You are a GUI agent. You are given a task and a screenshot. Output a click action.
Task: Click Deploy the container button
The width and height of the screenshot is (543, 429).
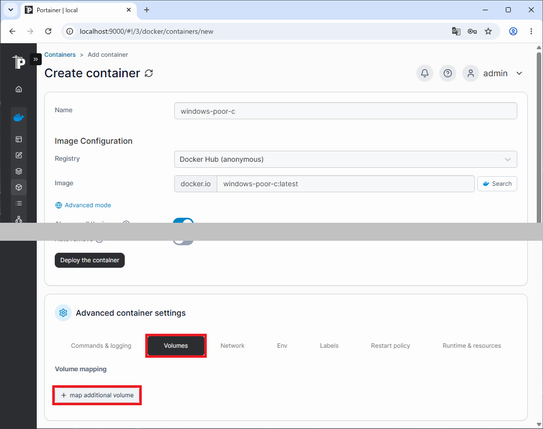tap(90, 260)
